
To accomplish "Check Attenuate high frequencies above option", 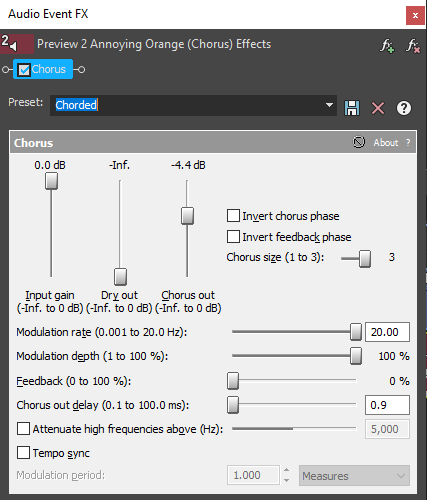I will tap(23, 429).
